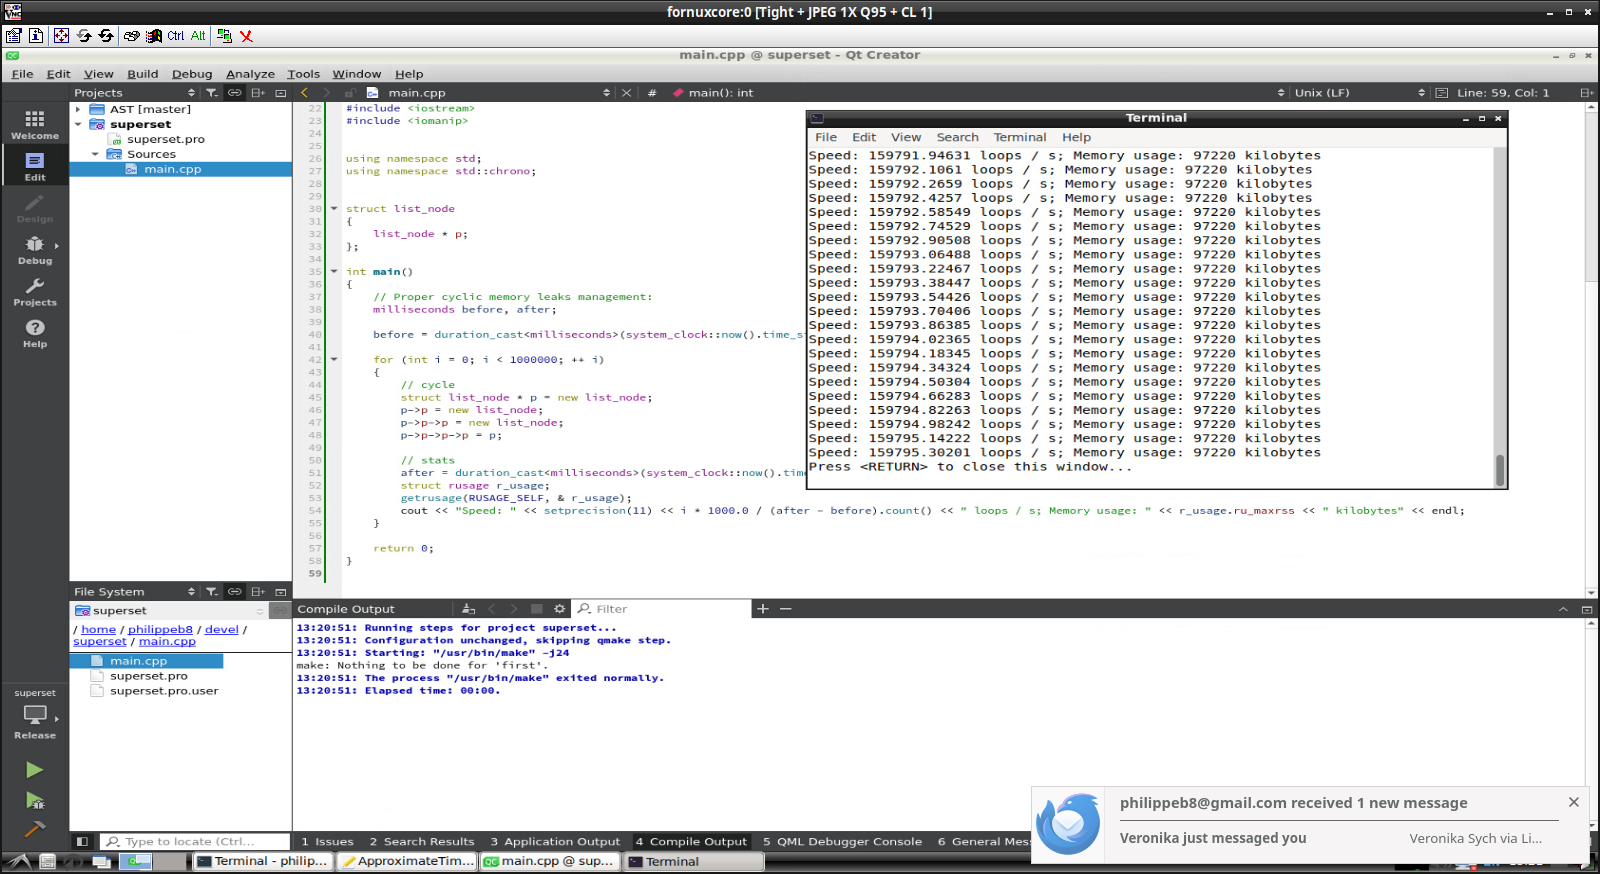This screenshot has height=874, width=1600.
Task: Split the editor with top-right icon
Action: 1586,93
